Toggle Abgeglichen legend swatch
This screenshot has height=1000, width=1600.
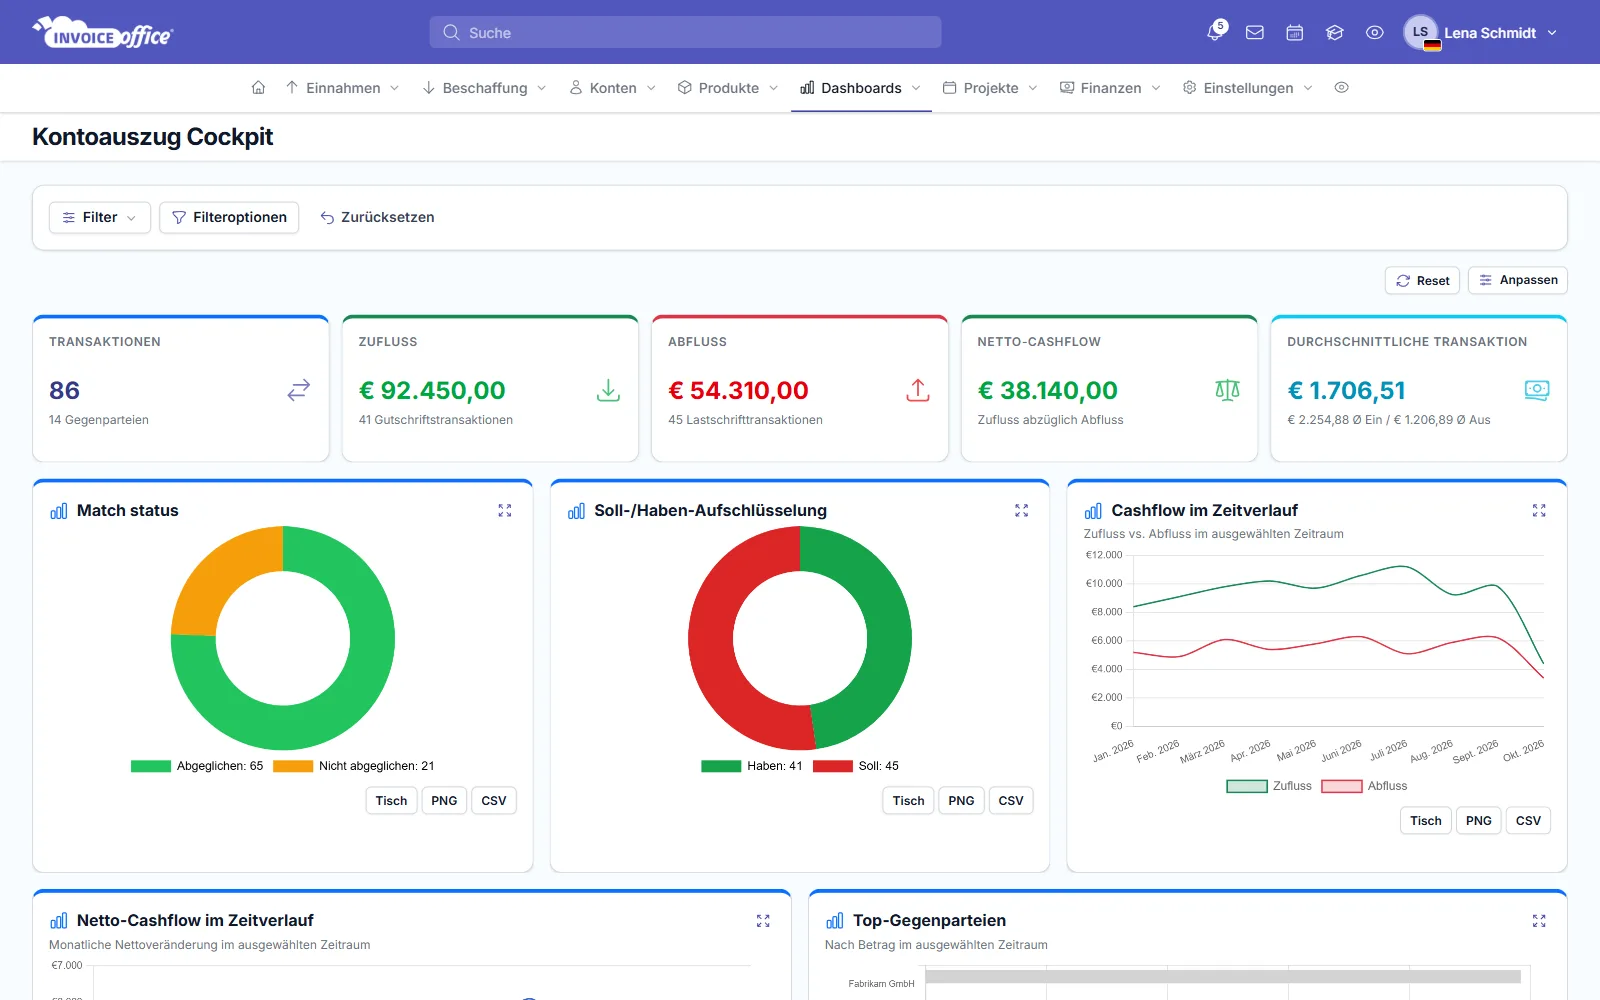coord(151,766)
